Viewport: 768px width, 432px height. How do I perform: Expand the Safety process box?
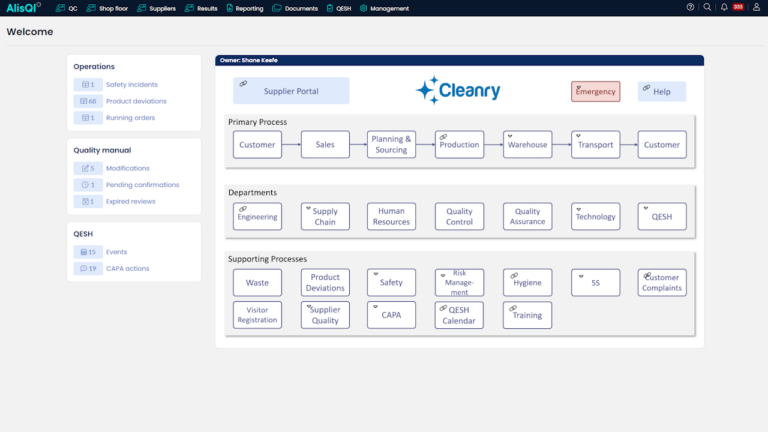coord(391,283)
